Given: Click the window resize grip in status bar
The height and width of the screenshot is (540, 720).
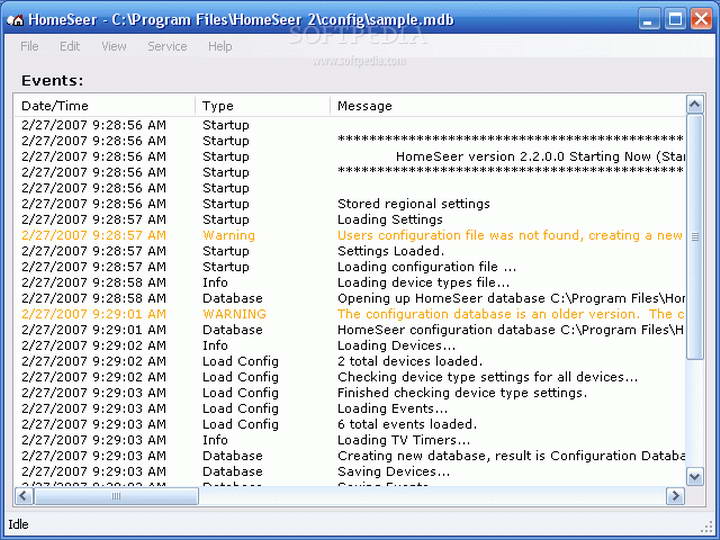Looking at the screenshot, I should 707,526.
